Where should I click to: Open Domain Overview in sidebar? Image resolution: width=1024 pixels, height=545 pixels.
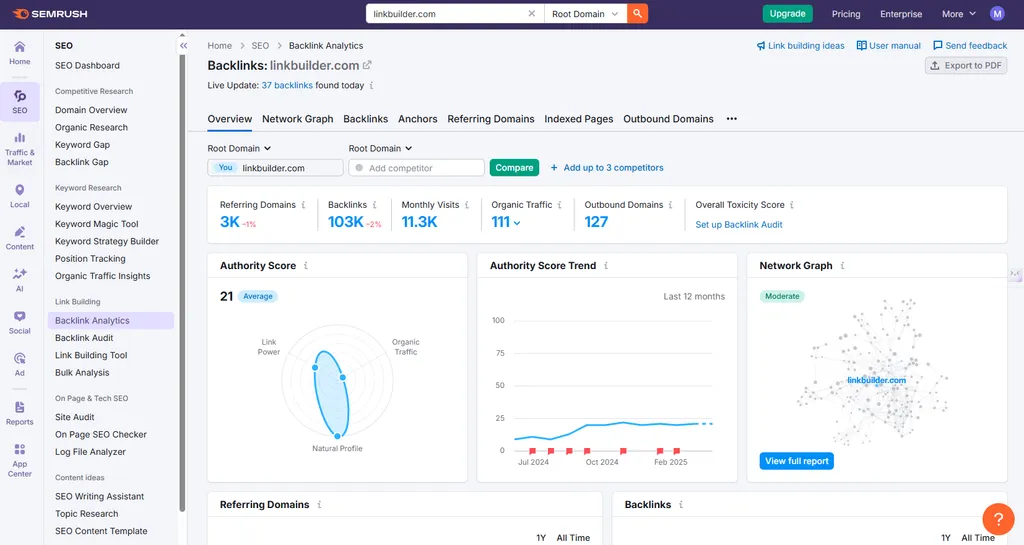[91, 110]
